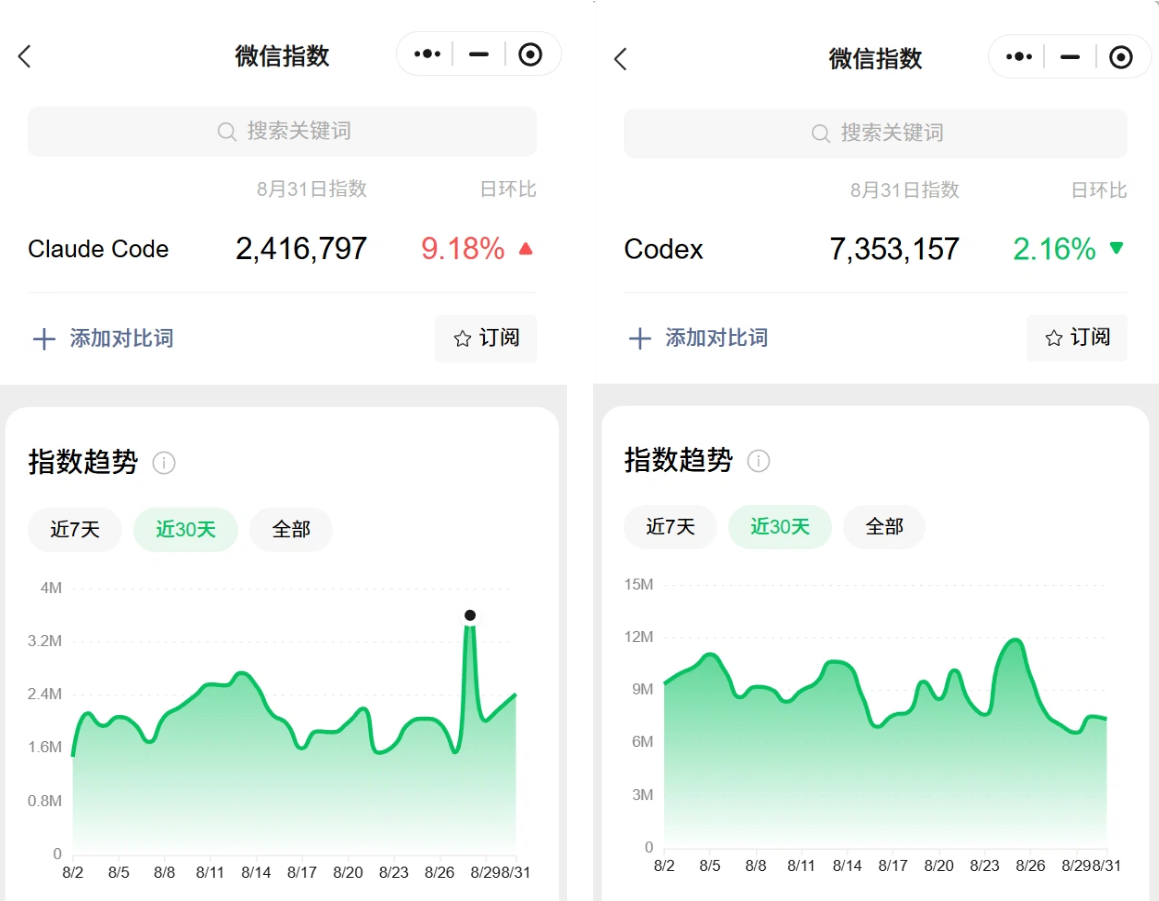The image size is (1159, 901).
Task: Click the 2.4M axis label on Claude Code chart
Action: [x=44, y=694]
